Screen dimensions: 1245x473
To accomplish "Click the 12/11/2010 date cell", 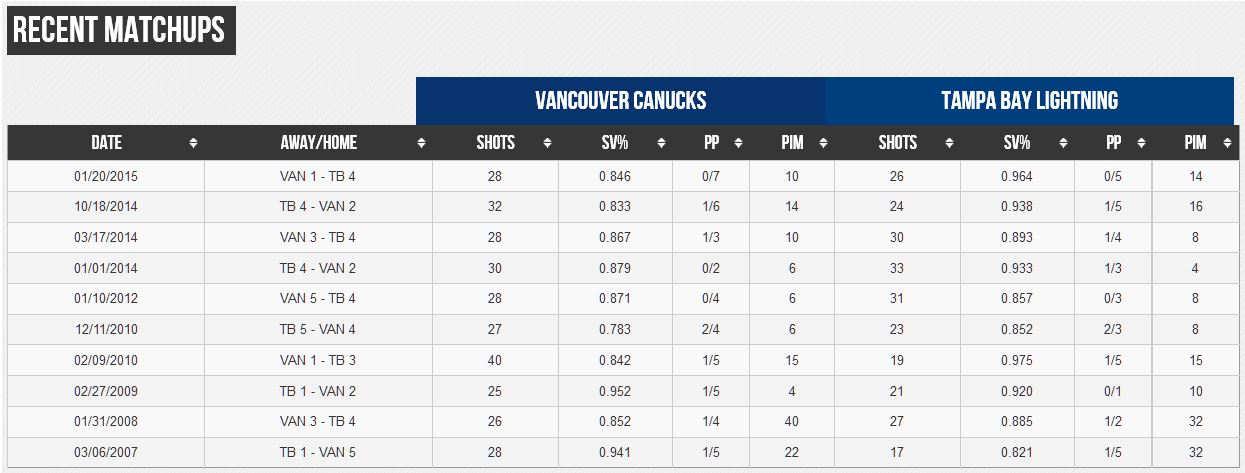I will 106,330.
